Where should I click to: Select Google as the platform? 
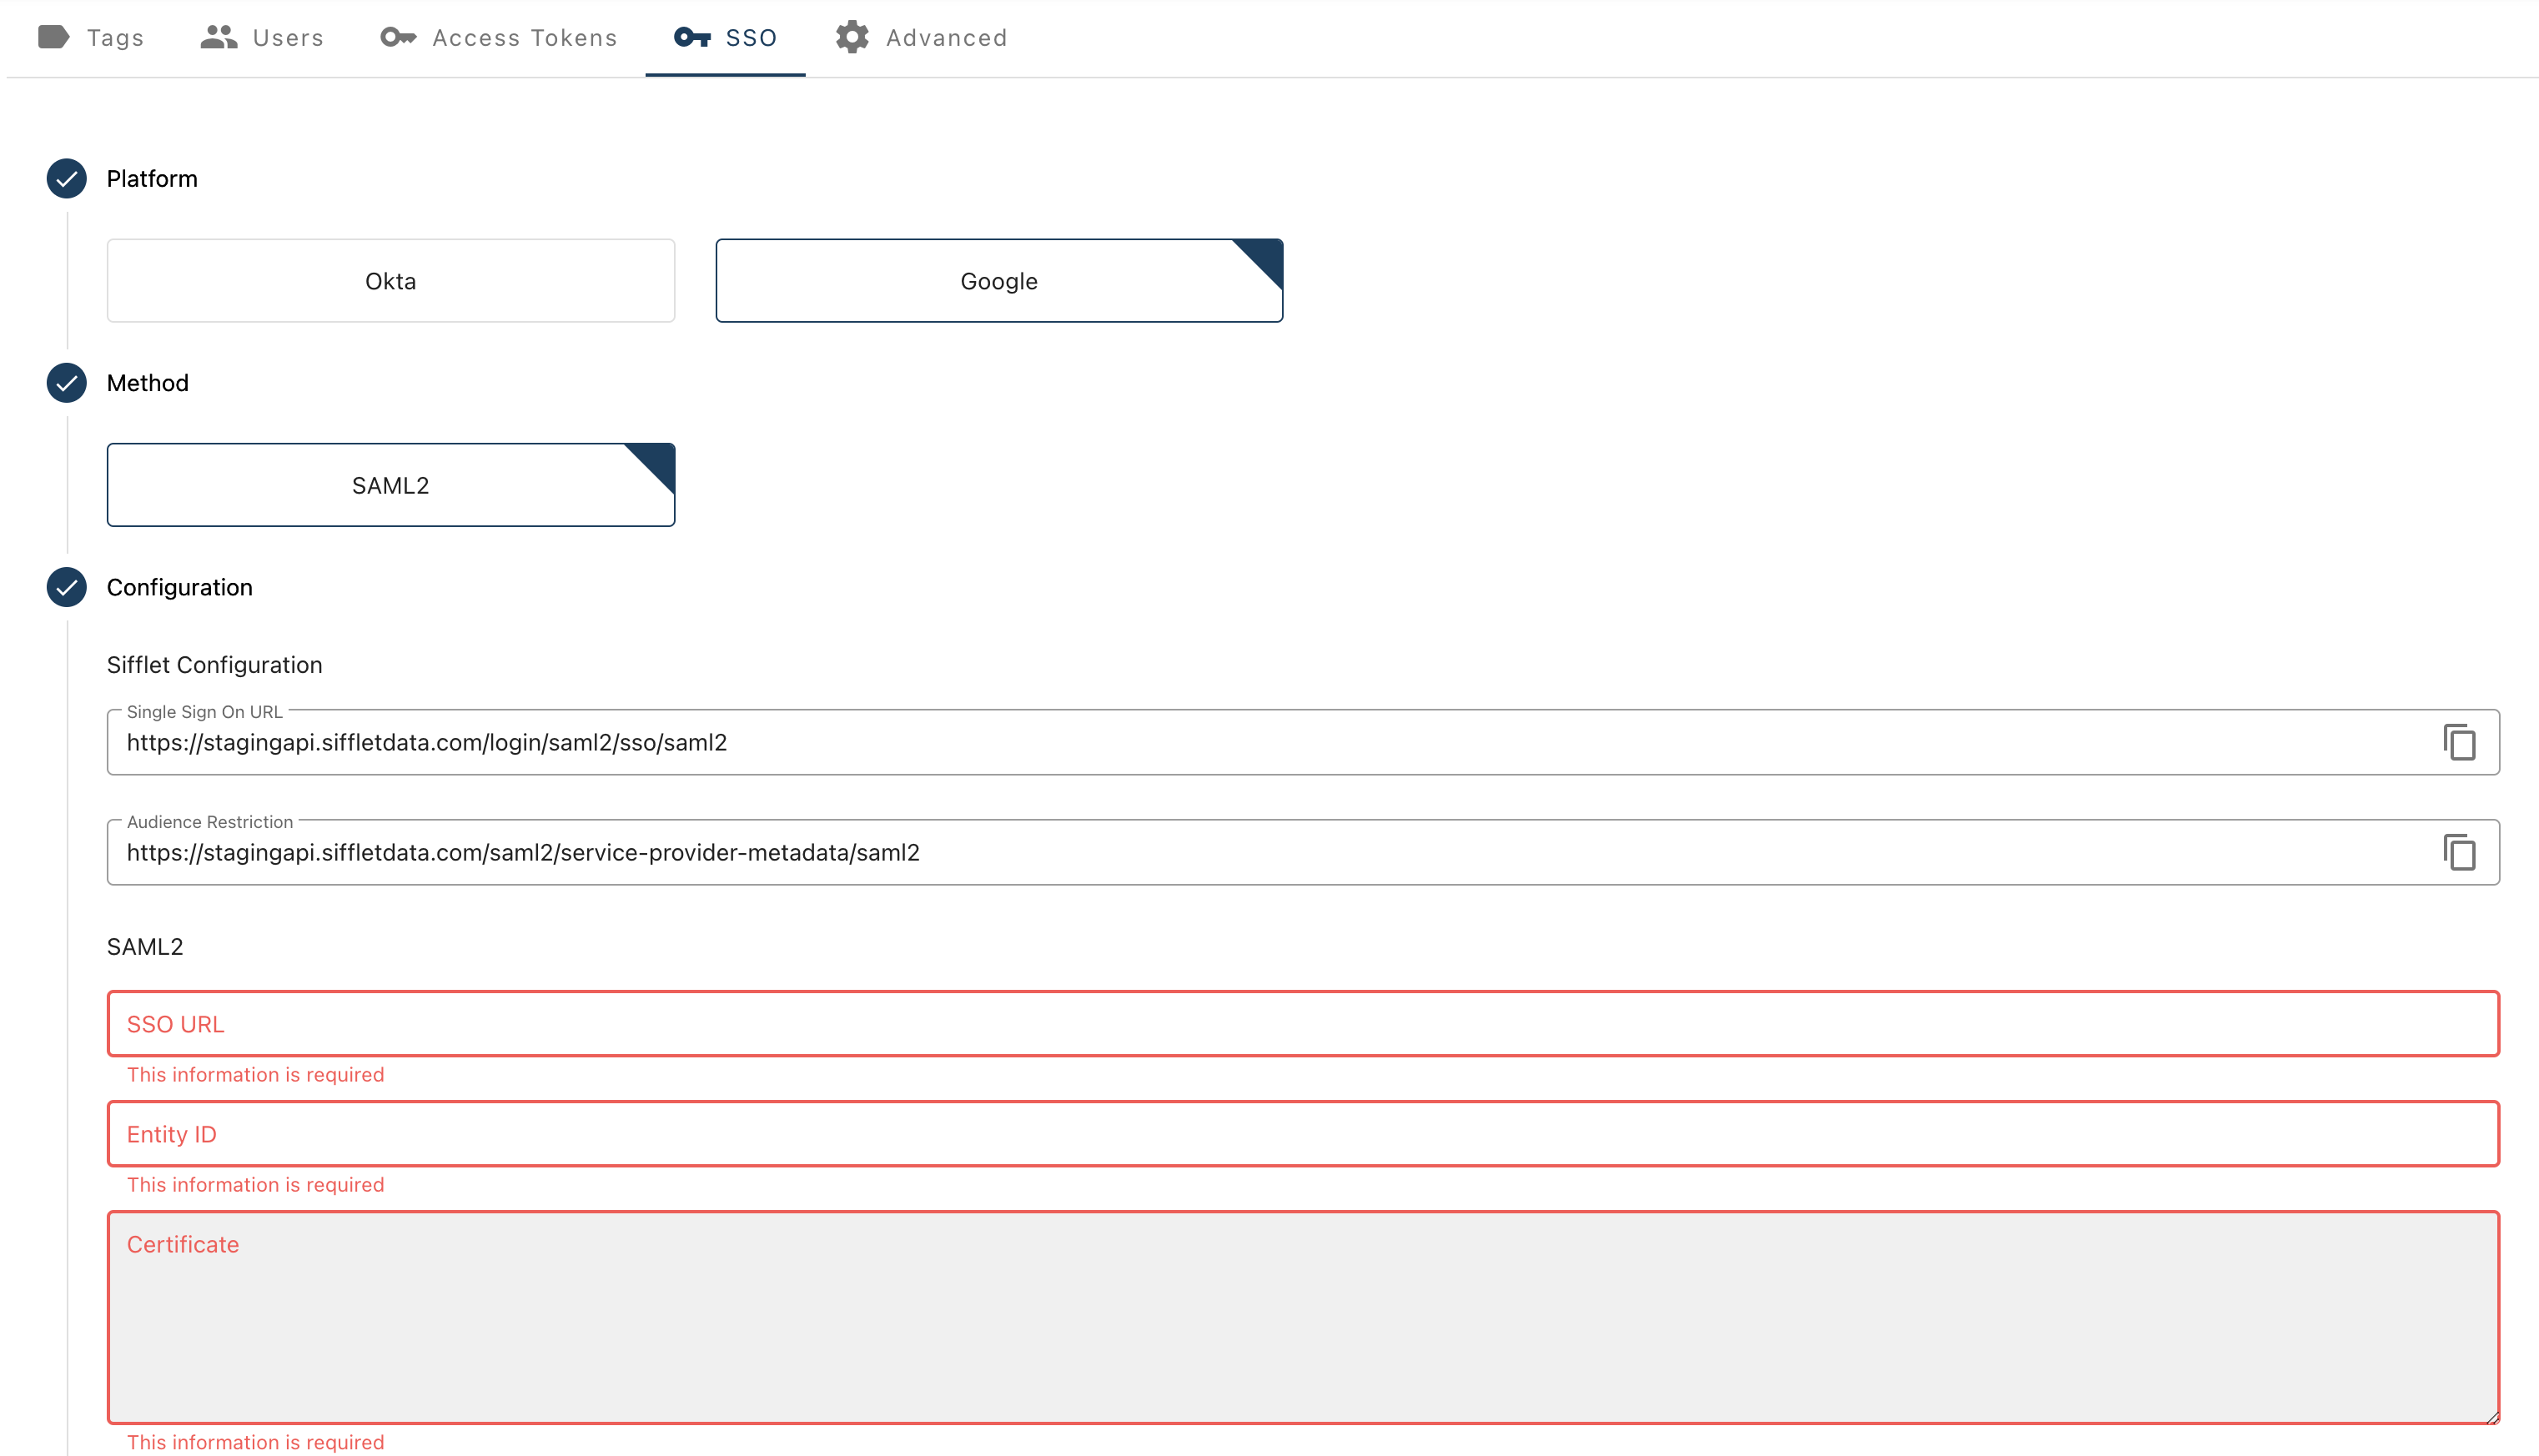998,281
